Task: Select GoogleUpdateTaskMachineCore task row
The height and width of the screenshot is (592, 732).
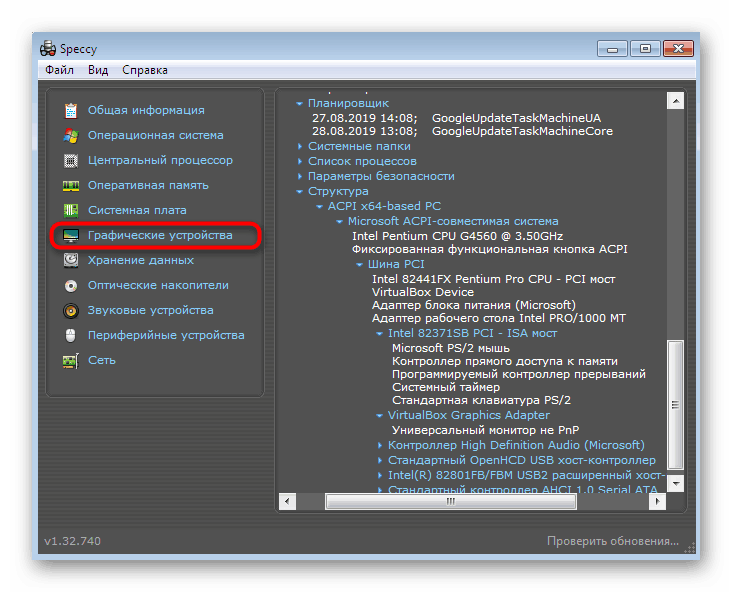Action: [462, 131]
